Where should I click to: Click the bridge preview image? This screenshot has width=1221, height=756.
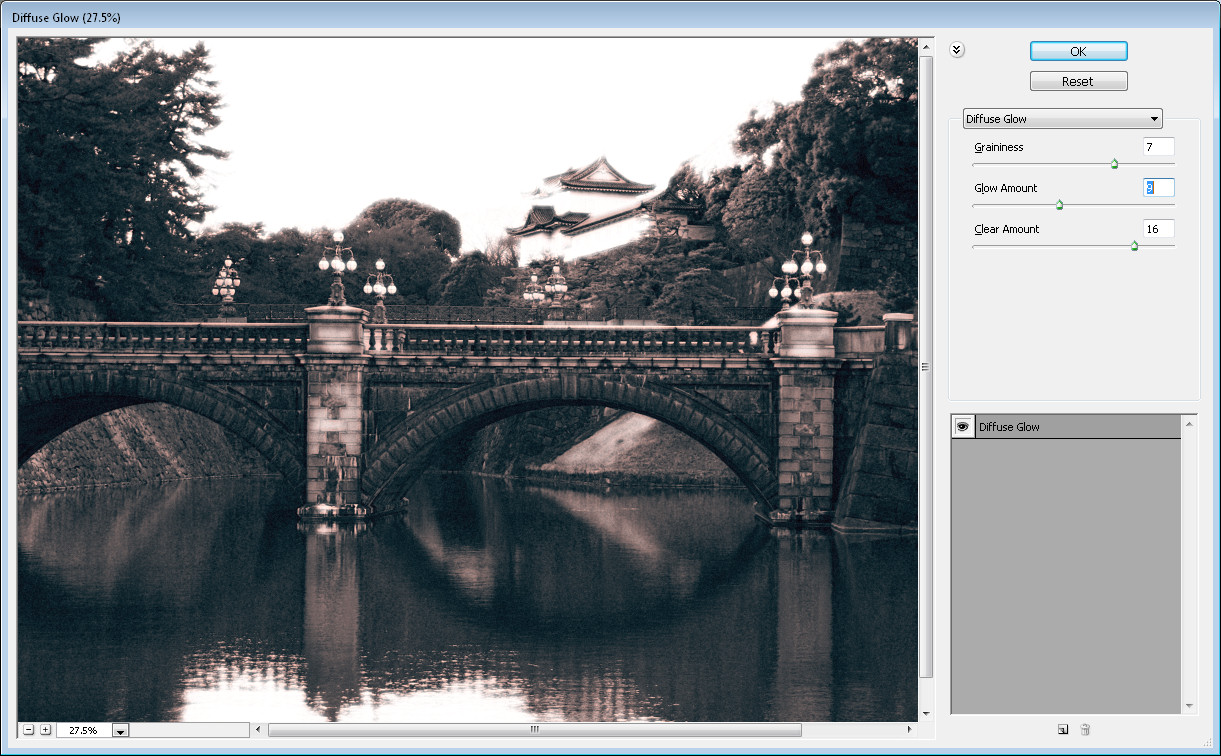click(468, 379)
